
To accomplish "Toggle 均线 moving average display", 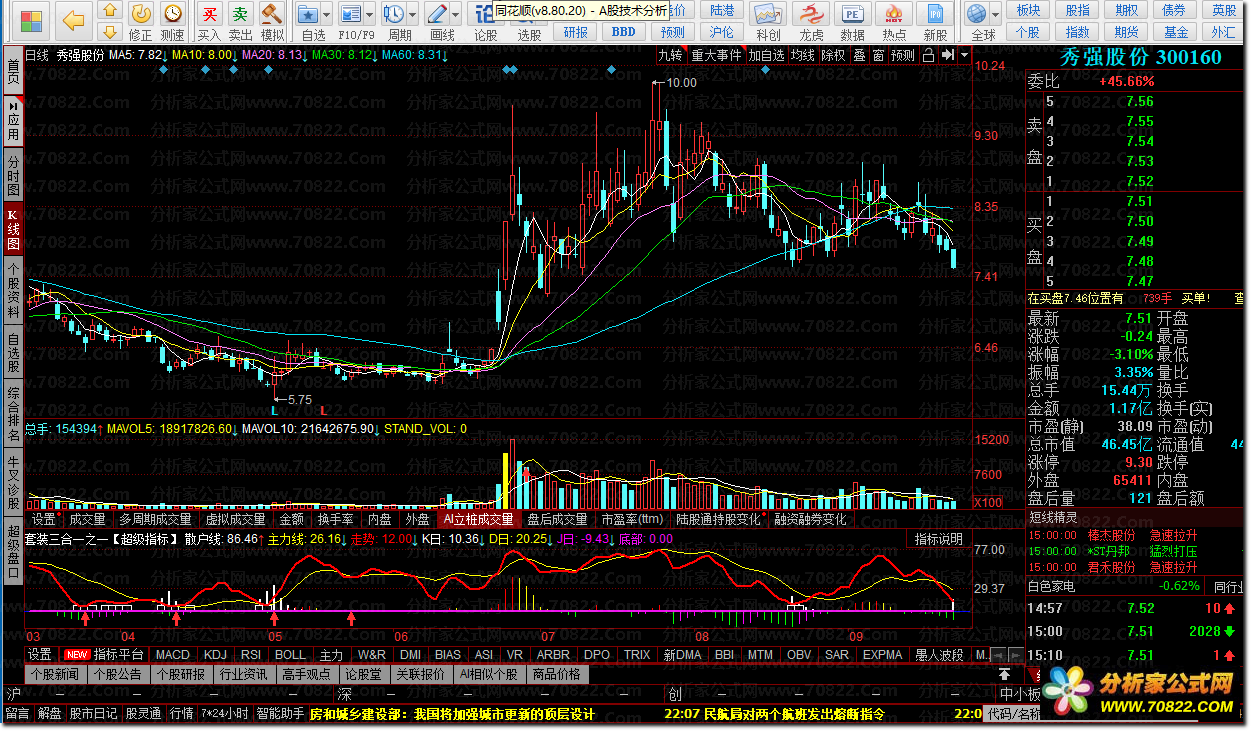I will tap(802, 55).
